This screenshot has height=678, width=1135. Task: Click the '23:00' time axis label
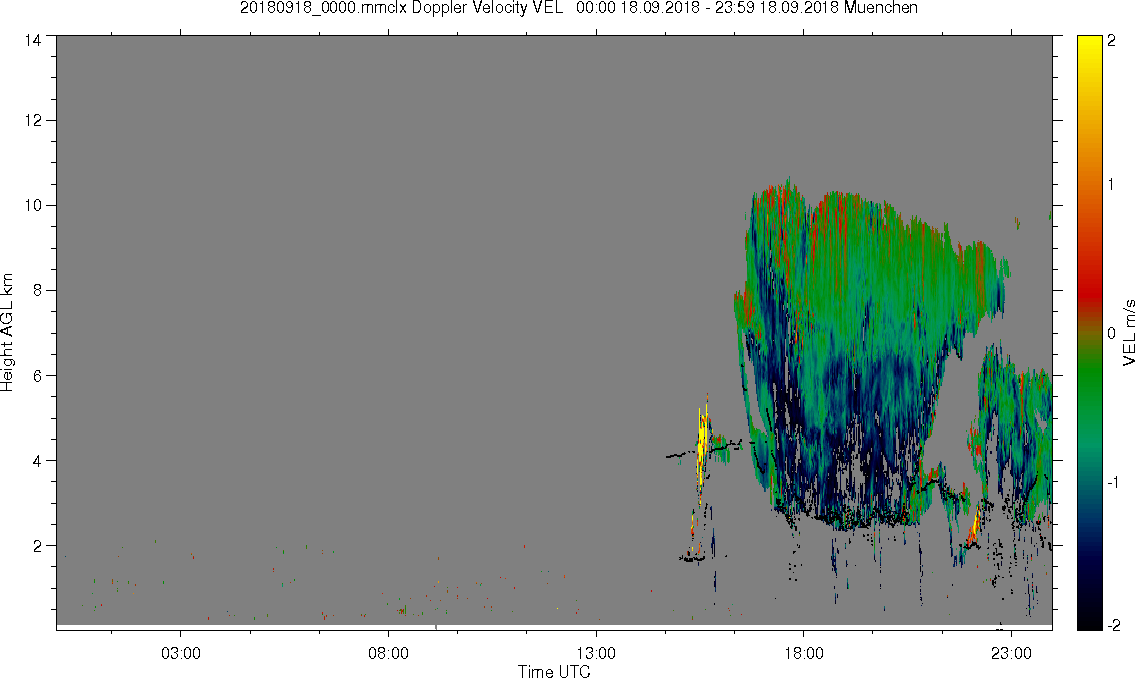(x=1011, y=653)
